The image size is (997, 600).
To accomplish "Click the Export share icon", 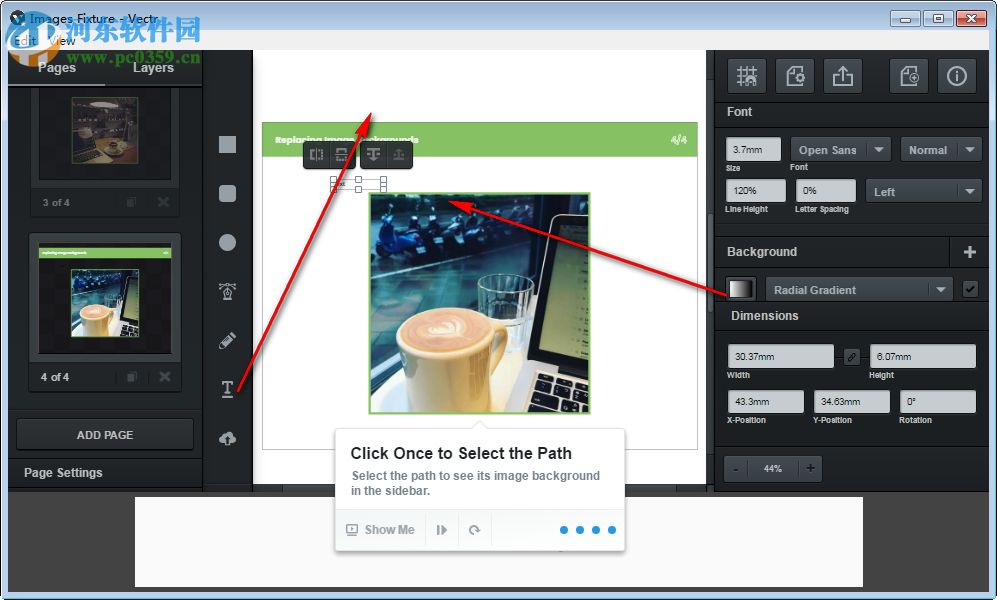I will click(842, 76).
